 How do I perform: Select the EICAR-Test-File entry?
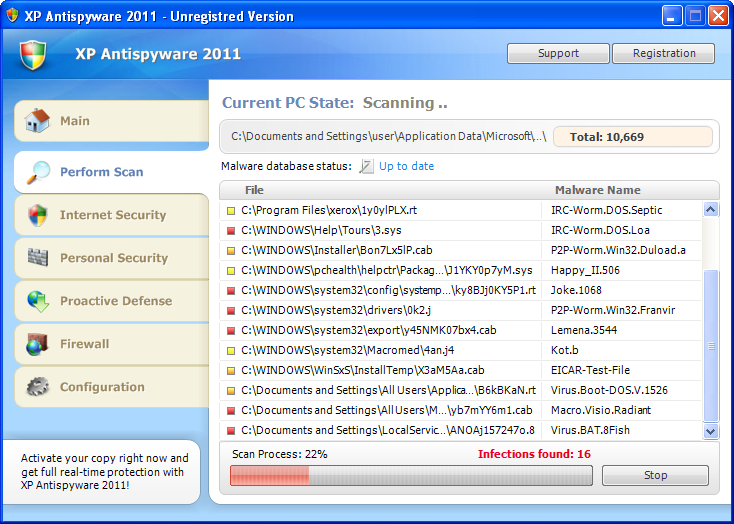(x=590, y=371)
